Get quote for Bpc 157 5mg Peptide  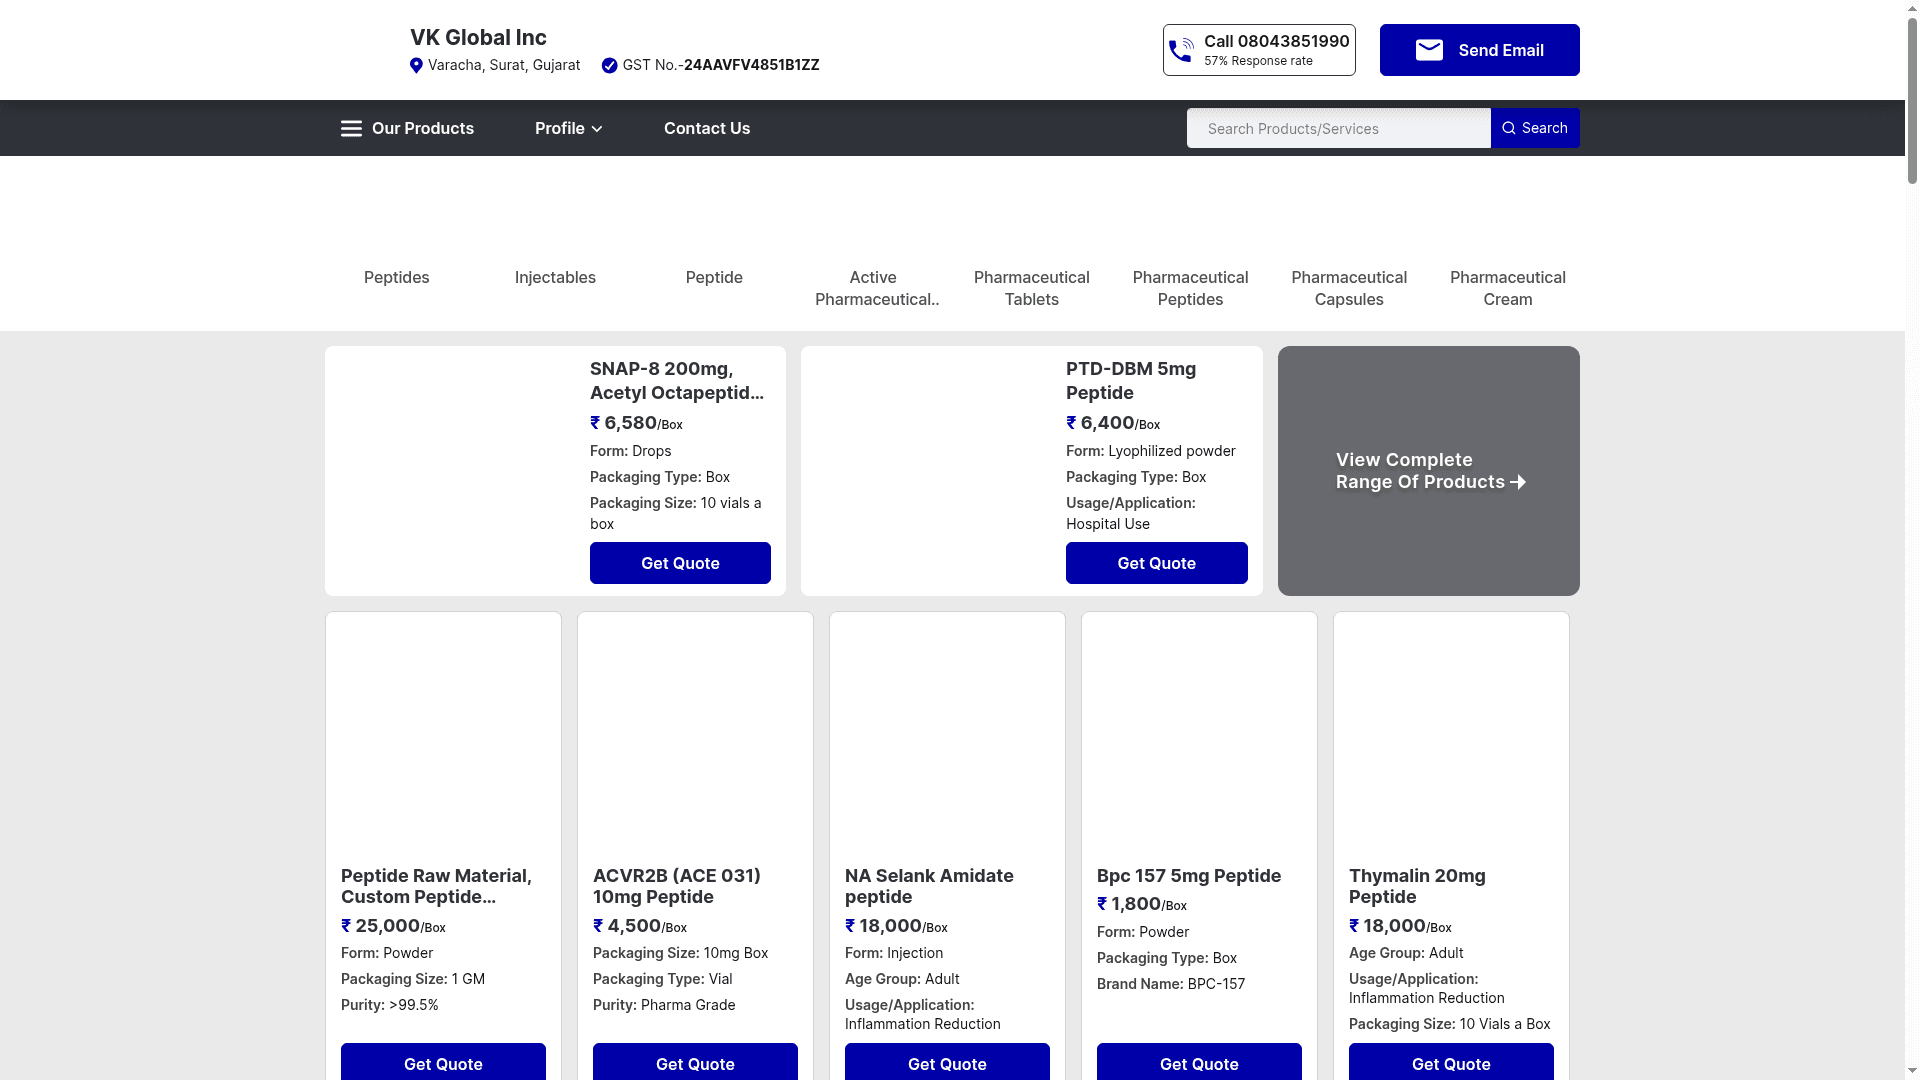[x=1198, y=1063]
